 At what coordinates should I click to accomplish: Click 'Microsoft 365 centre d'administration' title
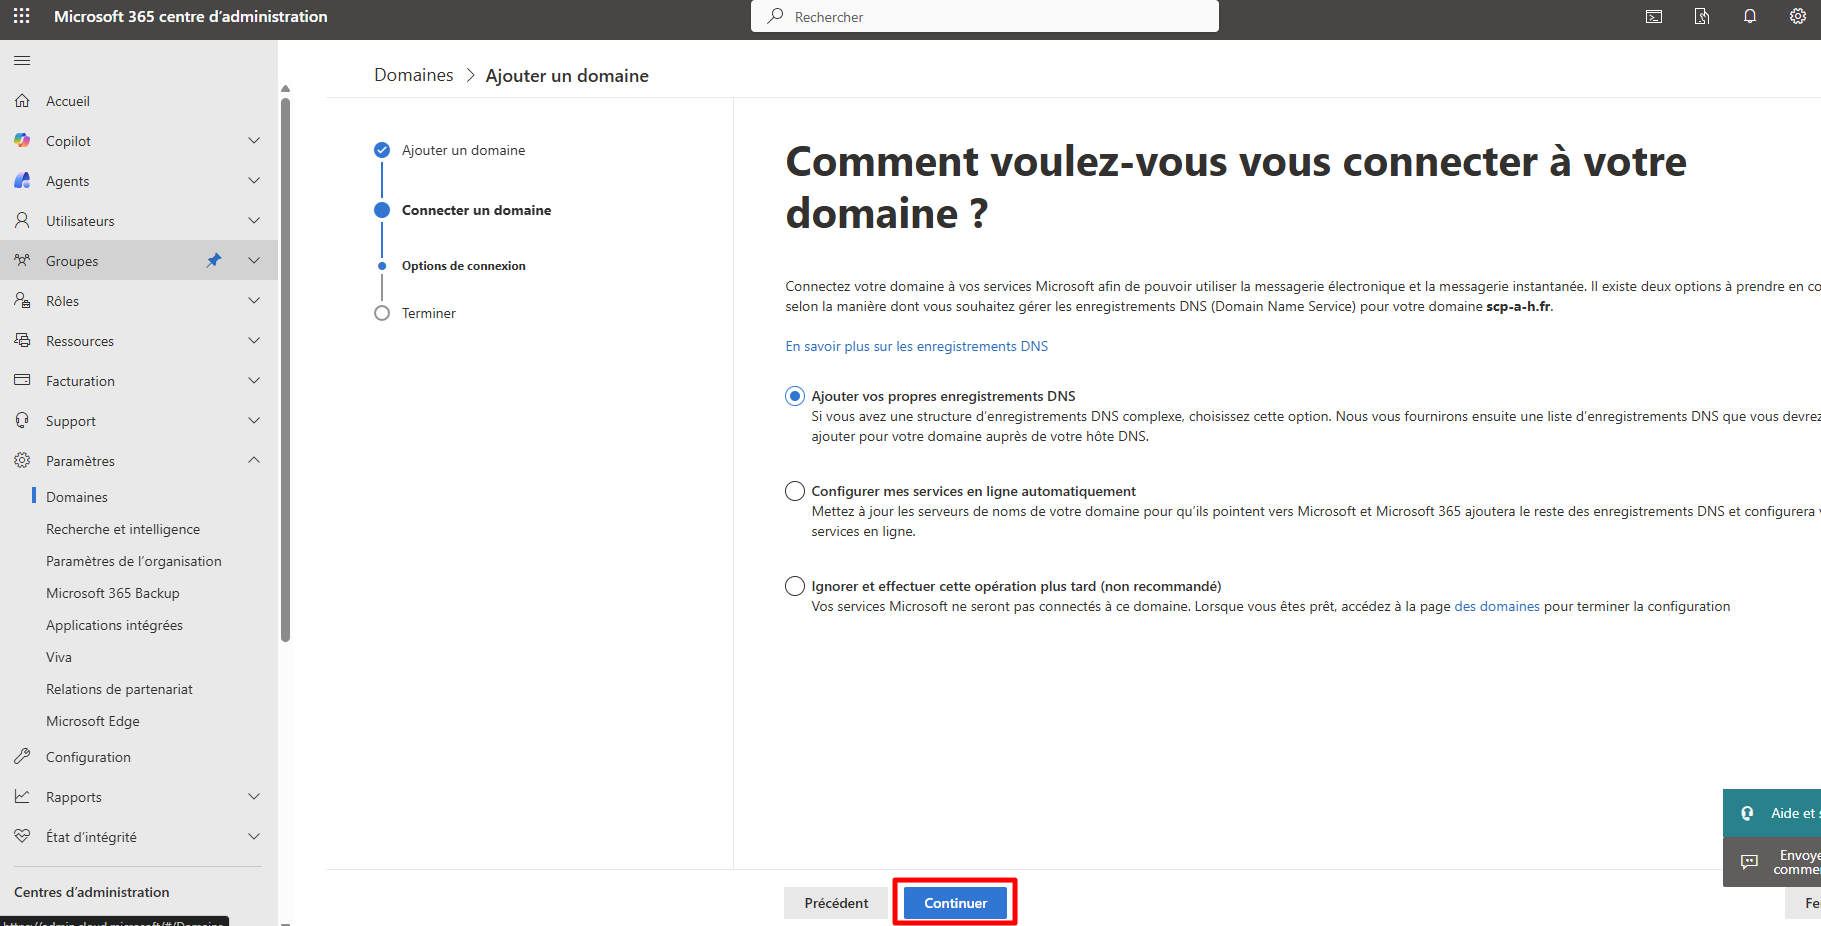191,16
